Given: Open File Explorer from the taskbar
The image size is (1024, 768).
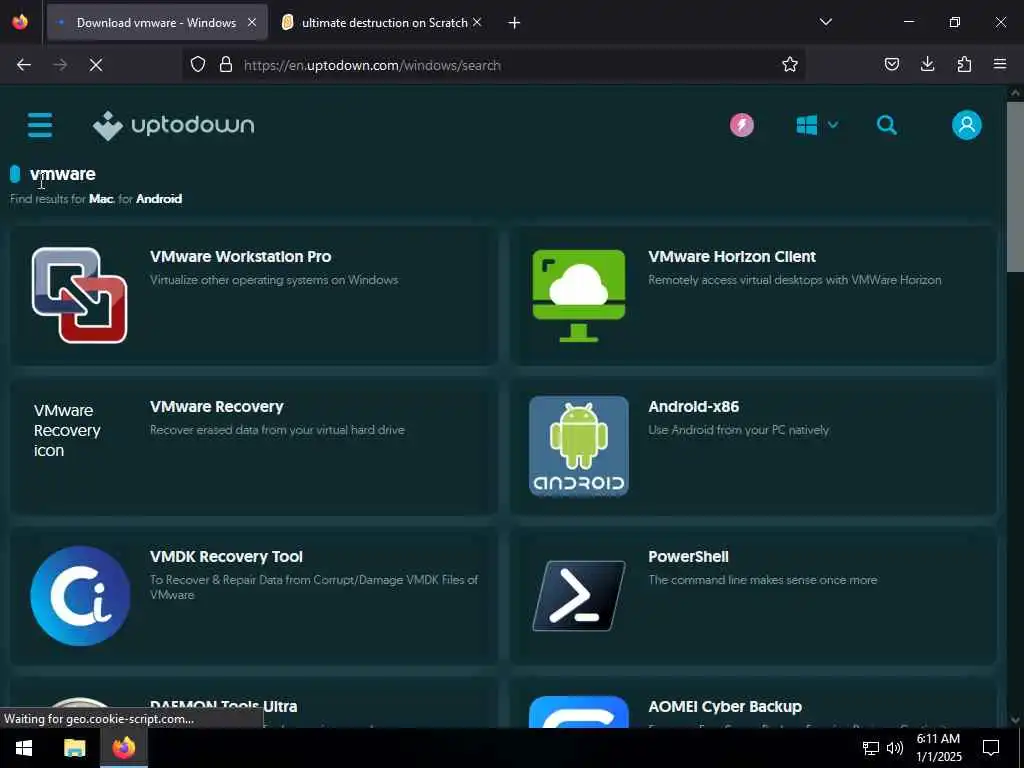Looking at the screenshot, I should point(74,748).
